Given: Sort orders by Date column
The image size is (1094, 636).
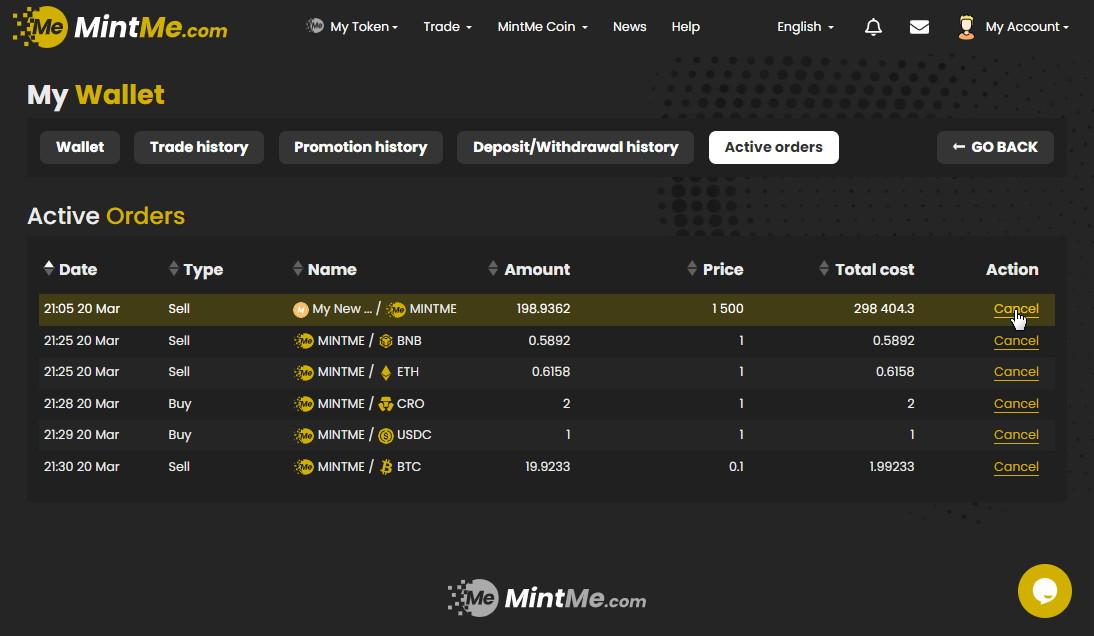Looking at the screenshot, I should point(70,269).
